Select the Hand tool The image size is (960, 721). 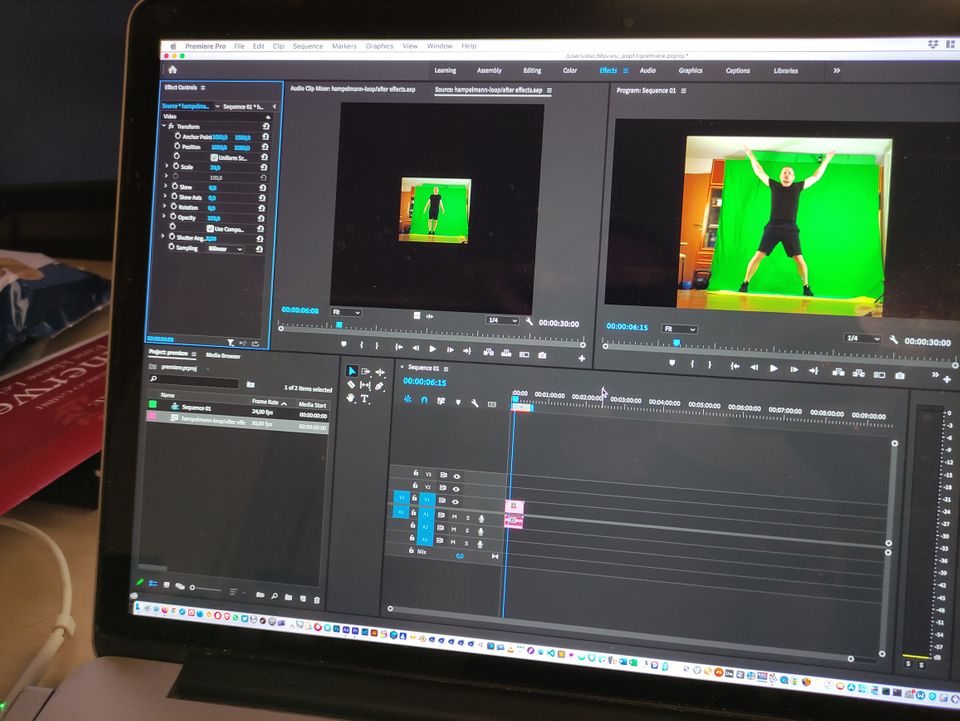(x=351, y=398)
